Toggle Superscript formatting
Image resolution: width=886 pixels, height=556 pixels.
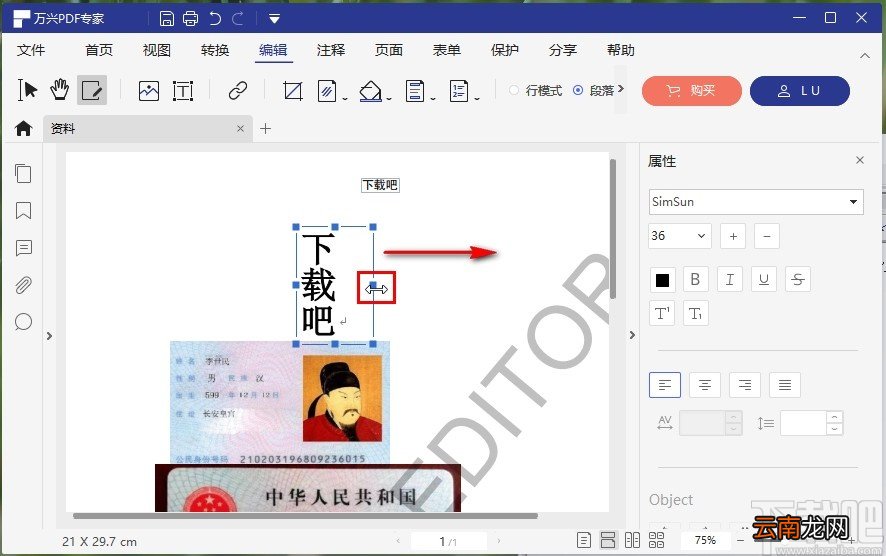click(x=662, y=314)
